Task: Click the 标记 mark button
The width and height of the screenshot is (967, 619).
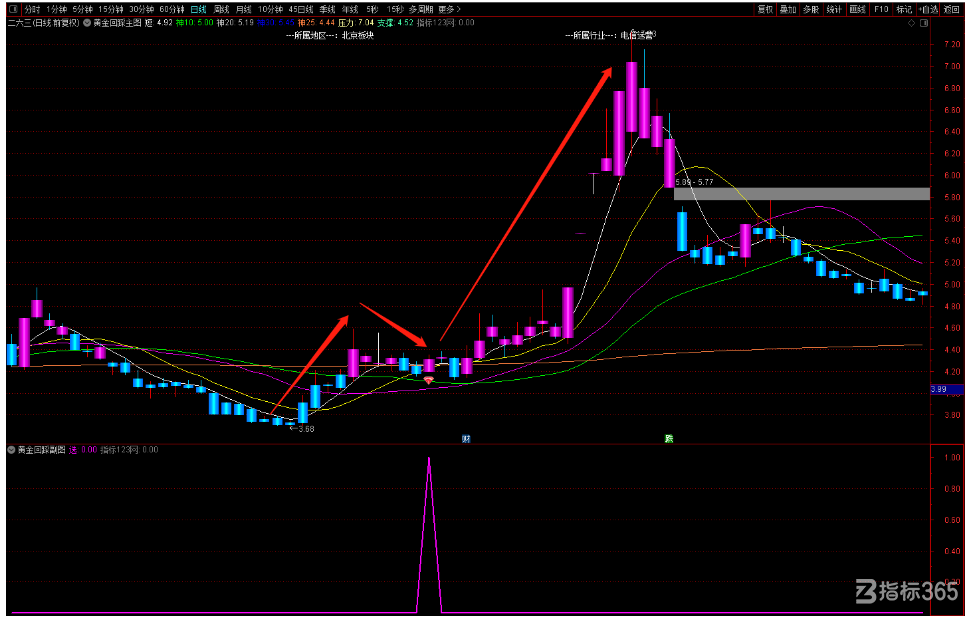Action: click(903, 9)
